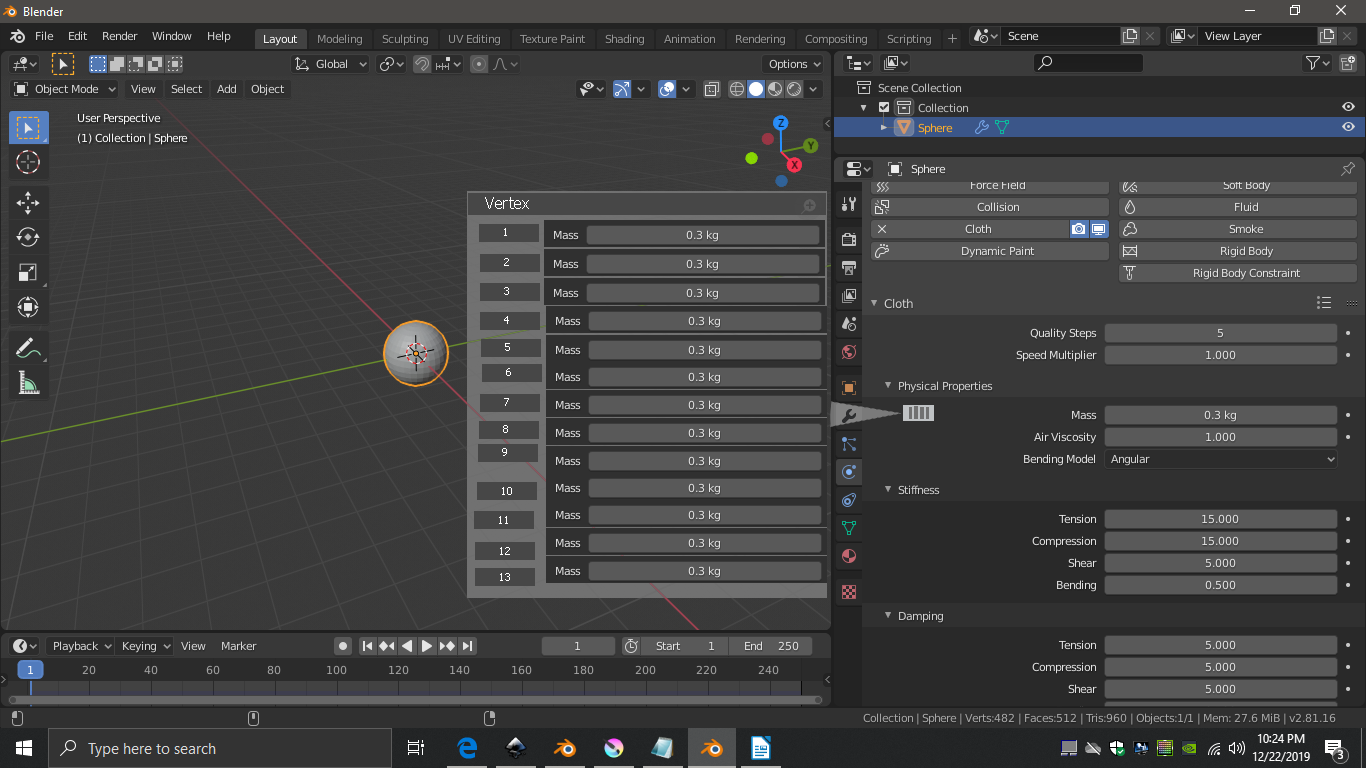The width and height of the screenshot is (1366, 768).
Task: Open the File menu
Action: [44, 36]
